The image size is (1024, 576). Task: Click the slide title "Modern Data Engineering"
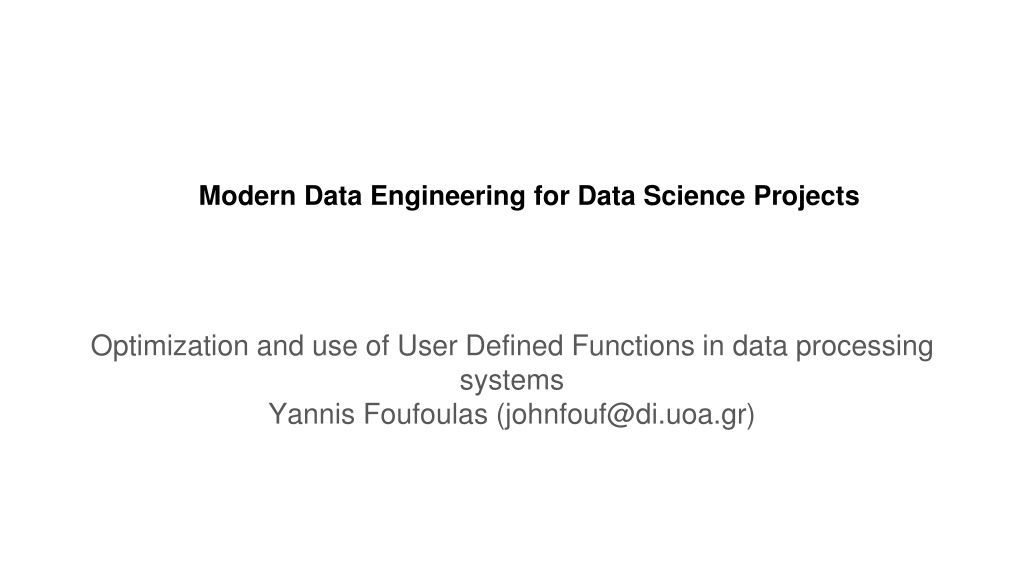(362, 196)
